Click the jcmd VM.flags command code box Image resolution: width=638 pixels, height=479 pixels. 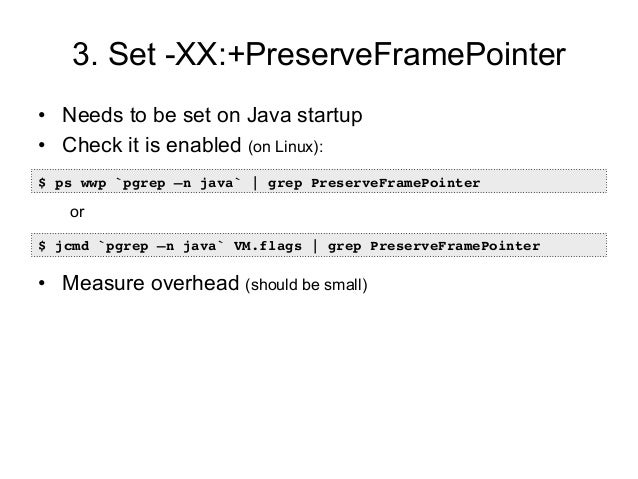319,245
